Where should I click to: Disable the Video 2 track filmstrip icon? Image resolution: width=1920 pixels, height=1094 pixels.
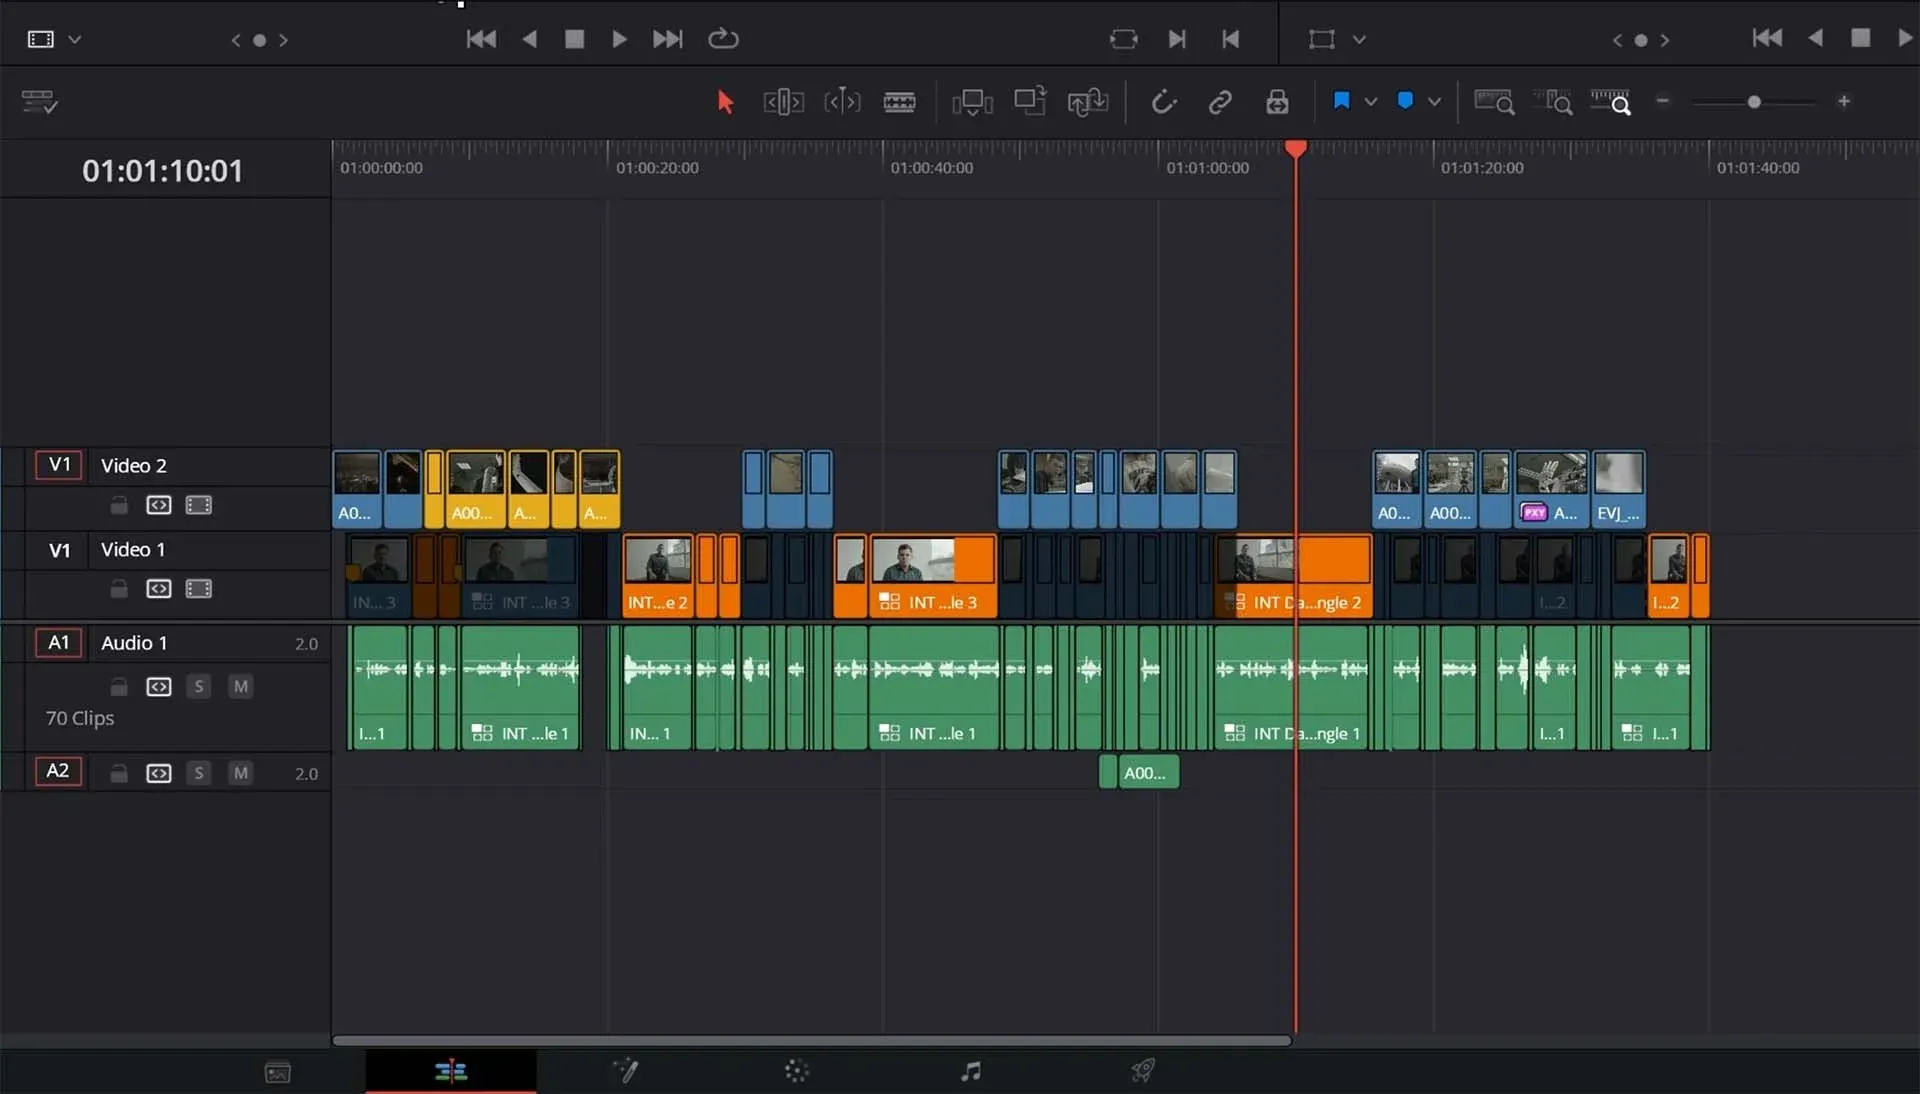(199, 505)
